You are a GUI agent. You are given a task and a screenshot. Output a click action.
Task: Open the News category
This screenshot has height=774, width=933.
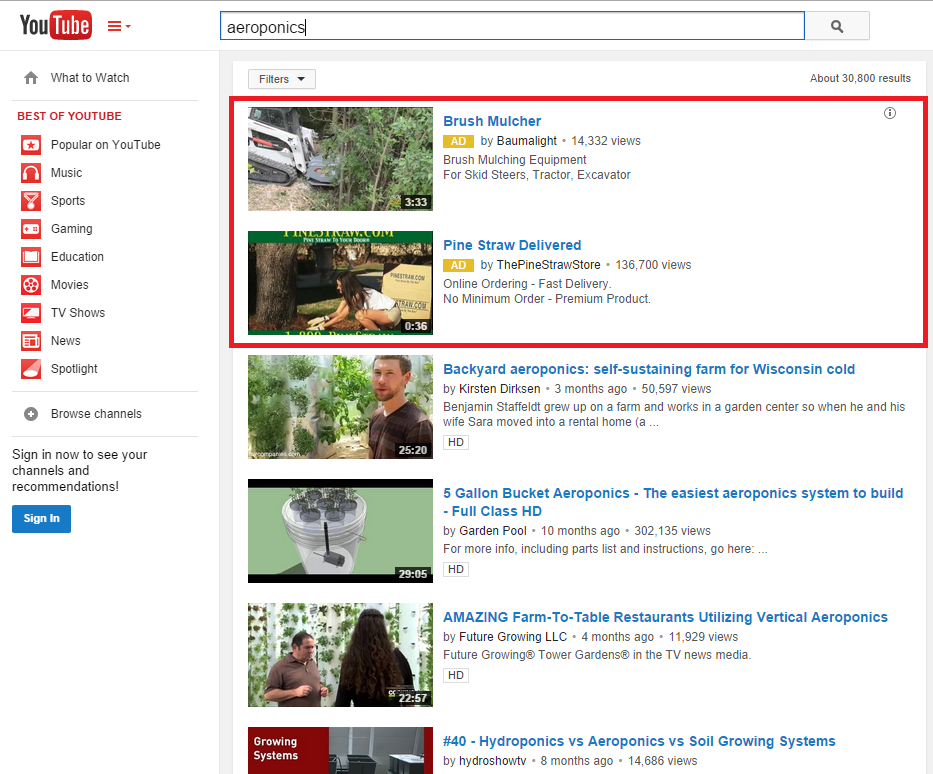click(31, 340)
